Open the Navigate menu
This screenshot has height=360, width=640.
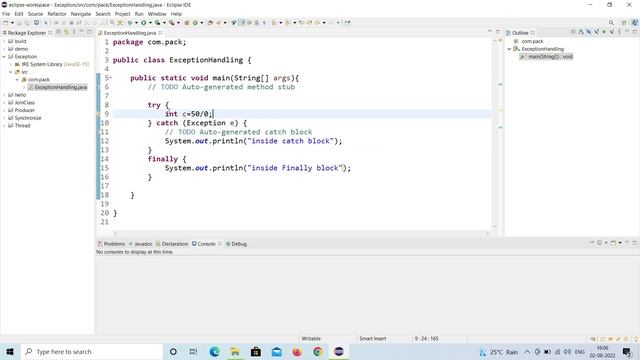pos(81,14)
